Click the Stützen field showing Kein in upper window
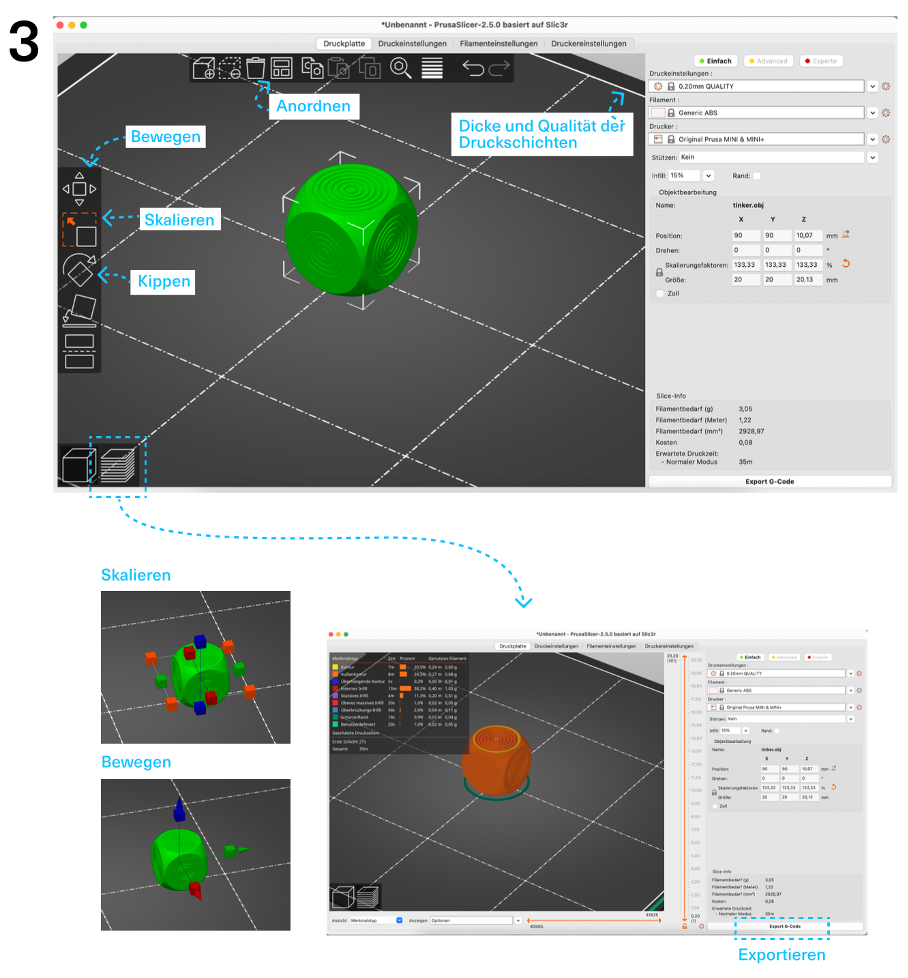The height and width of the screenshot is (978, 908). [x=772, y=157]
